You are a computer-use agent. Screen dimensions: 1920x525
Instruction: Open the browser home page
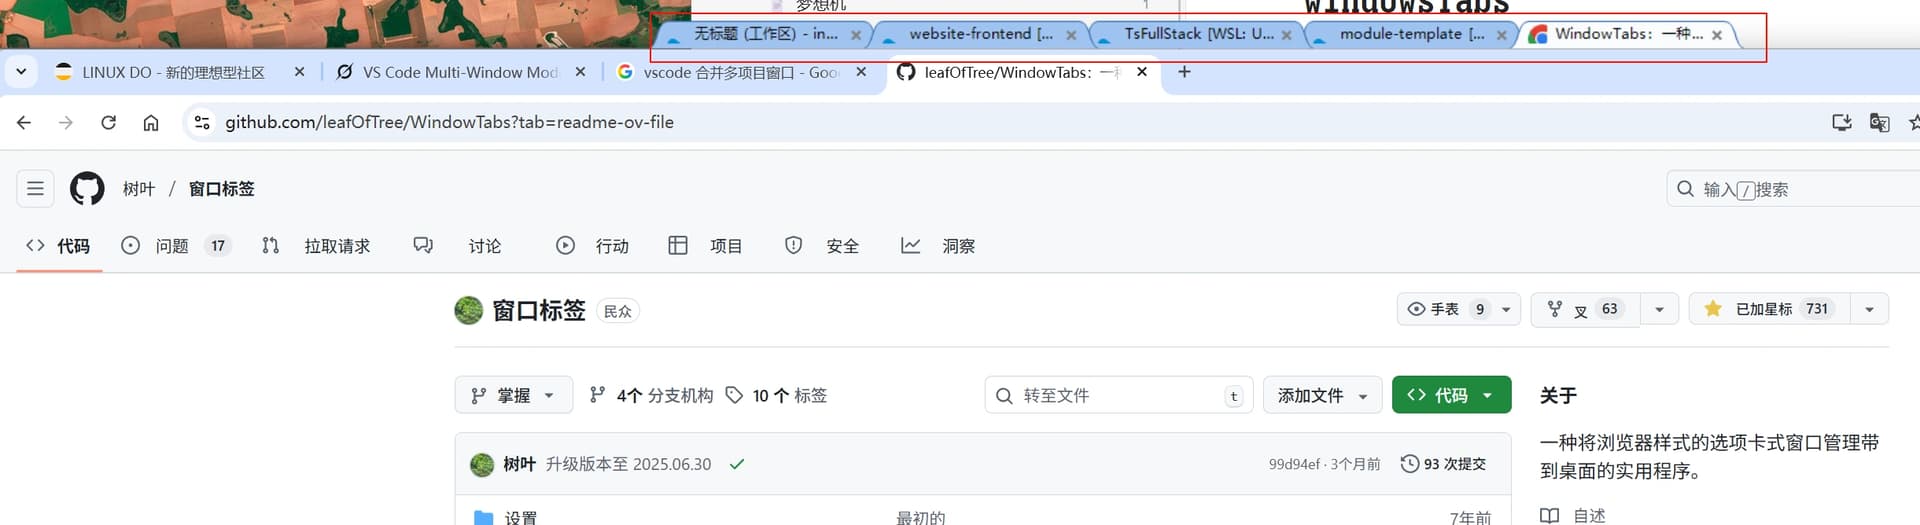151,122
